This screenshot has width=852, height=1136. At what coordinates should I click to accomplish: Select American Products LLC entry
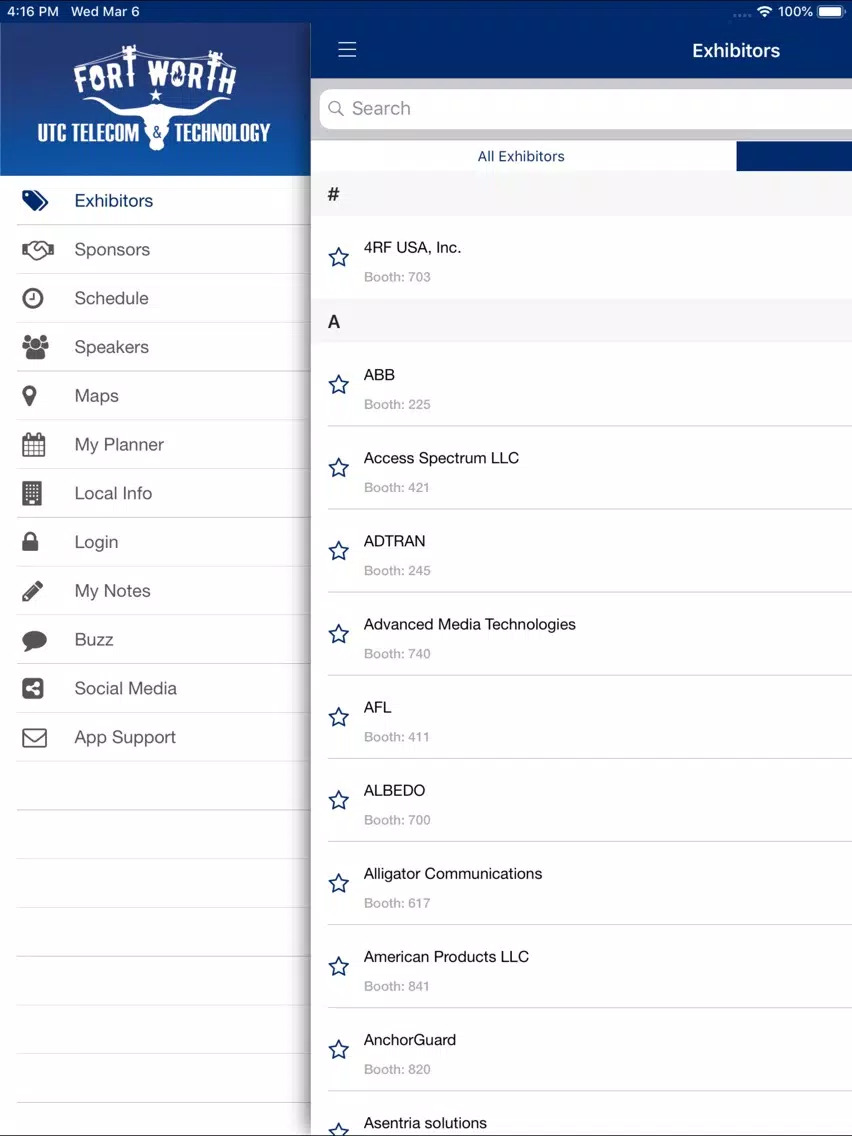(582, 966)
